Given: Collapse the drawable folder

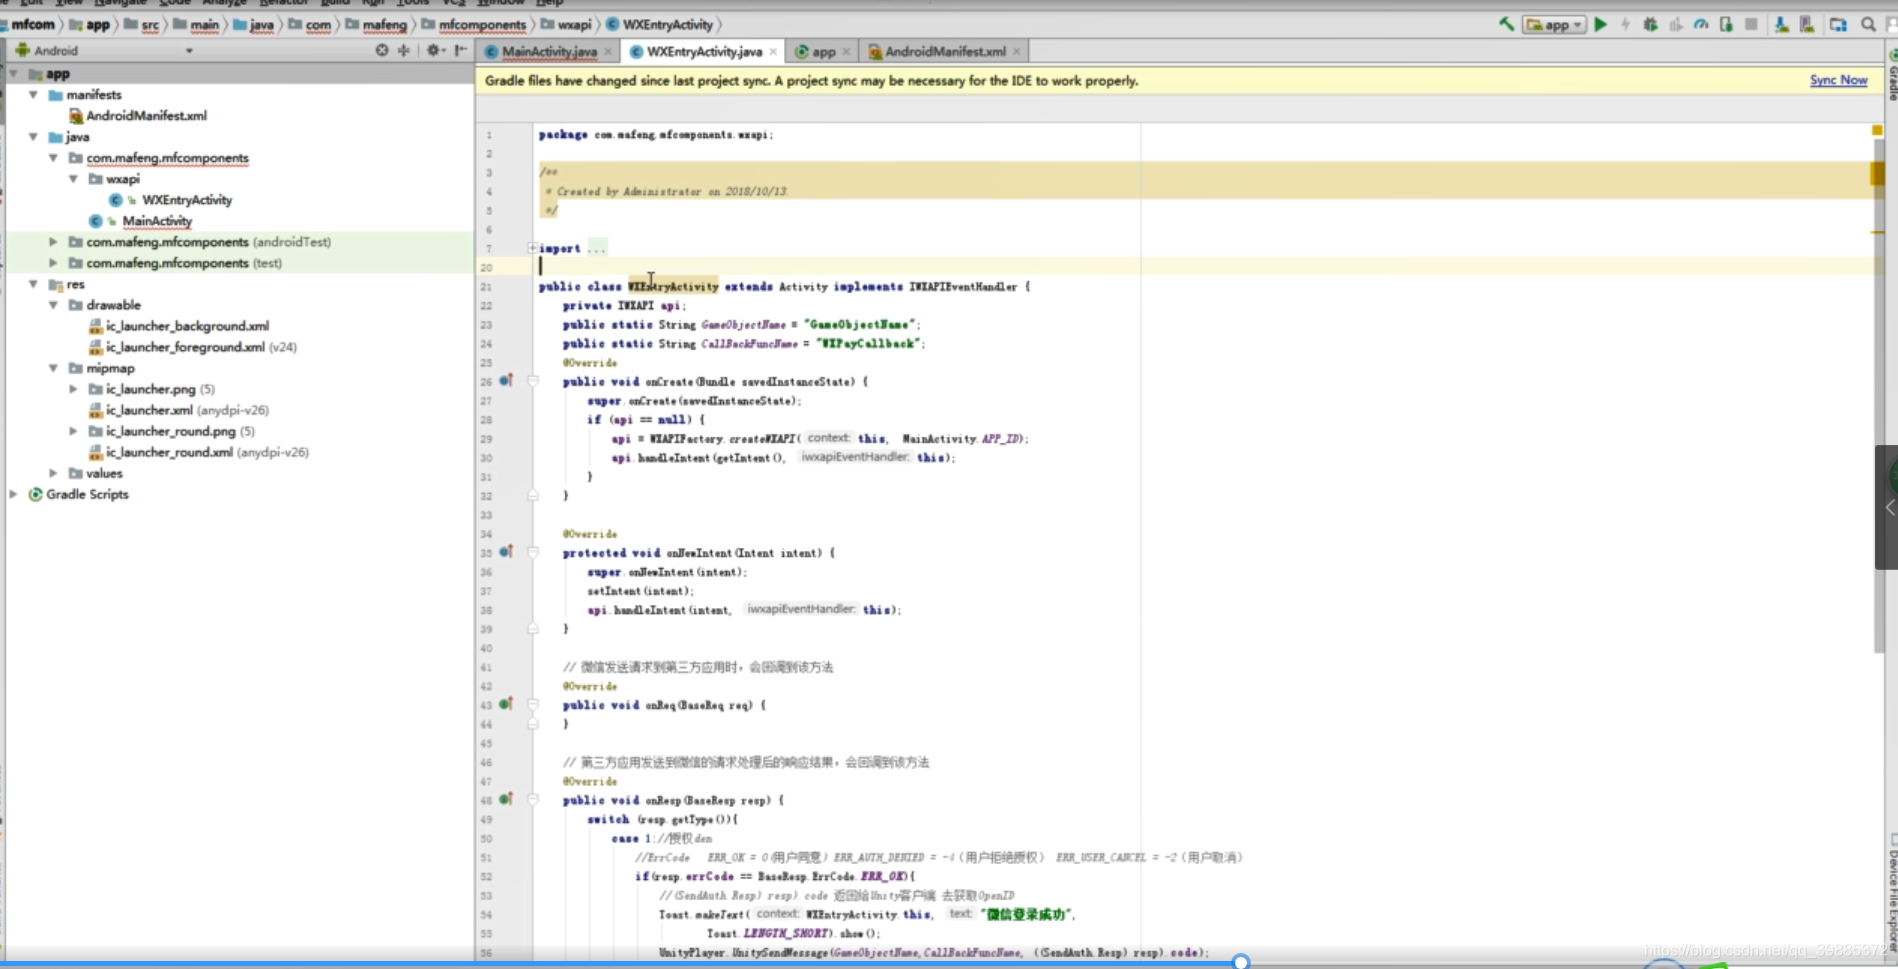Looking at the screenshot, I should [54, 305].
